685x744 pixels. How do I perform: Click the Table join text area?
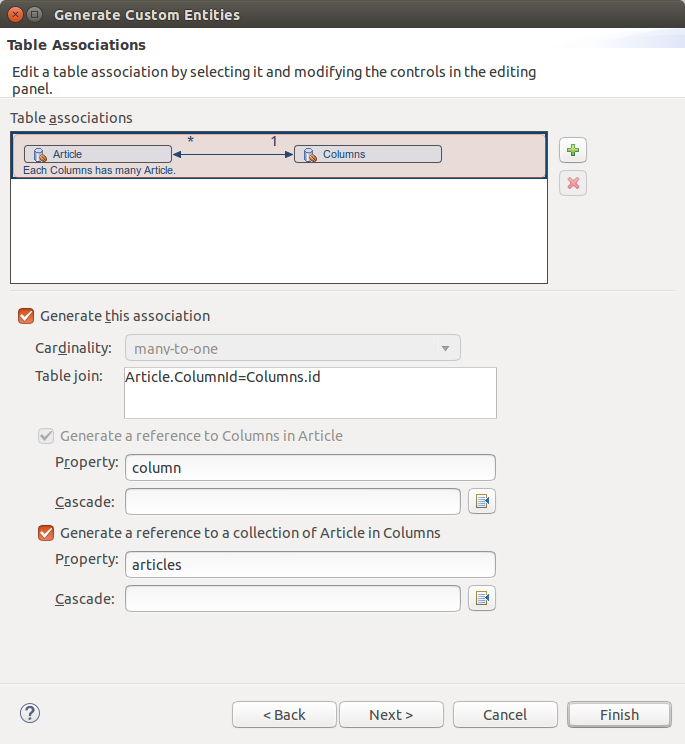[x=310, y=393]
